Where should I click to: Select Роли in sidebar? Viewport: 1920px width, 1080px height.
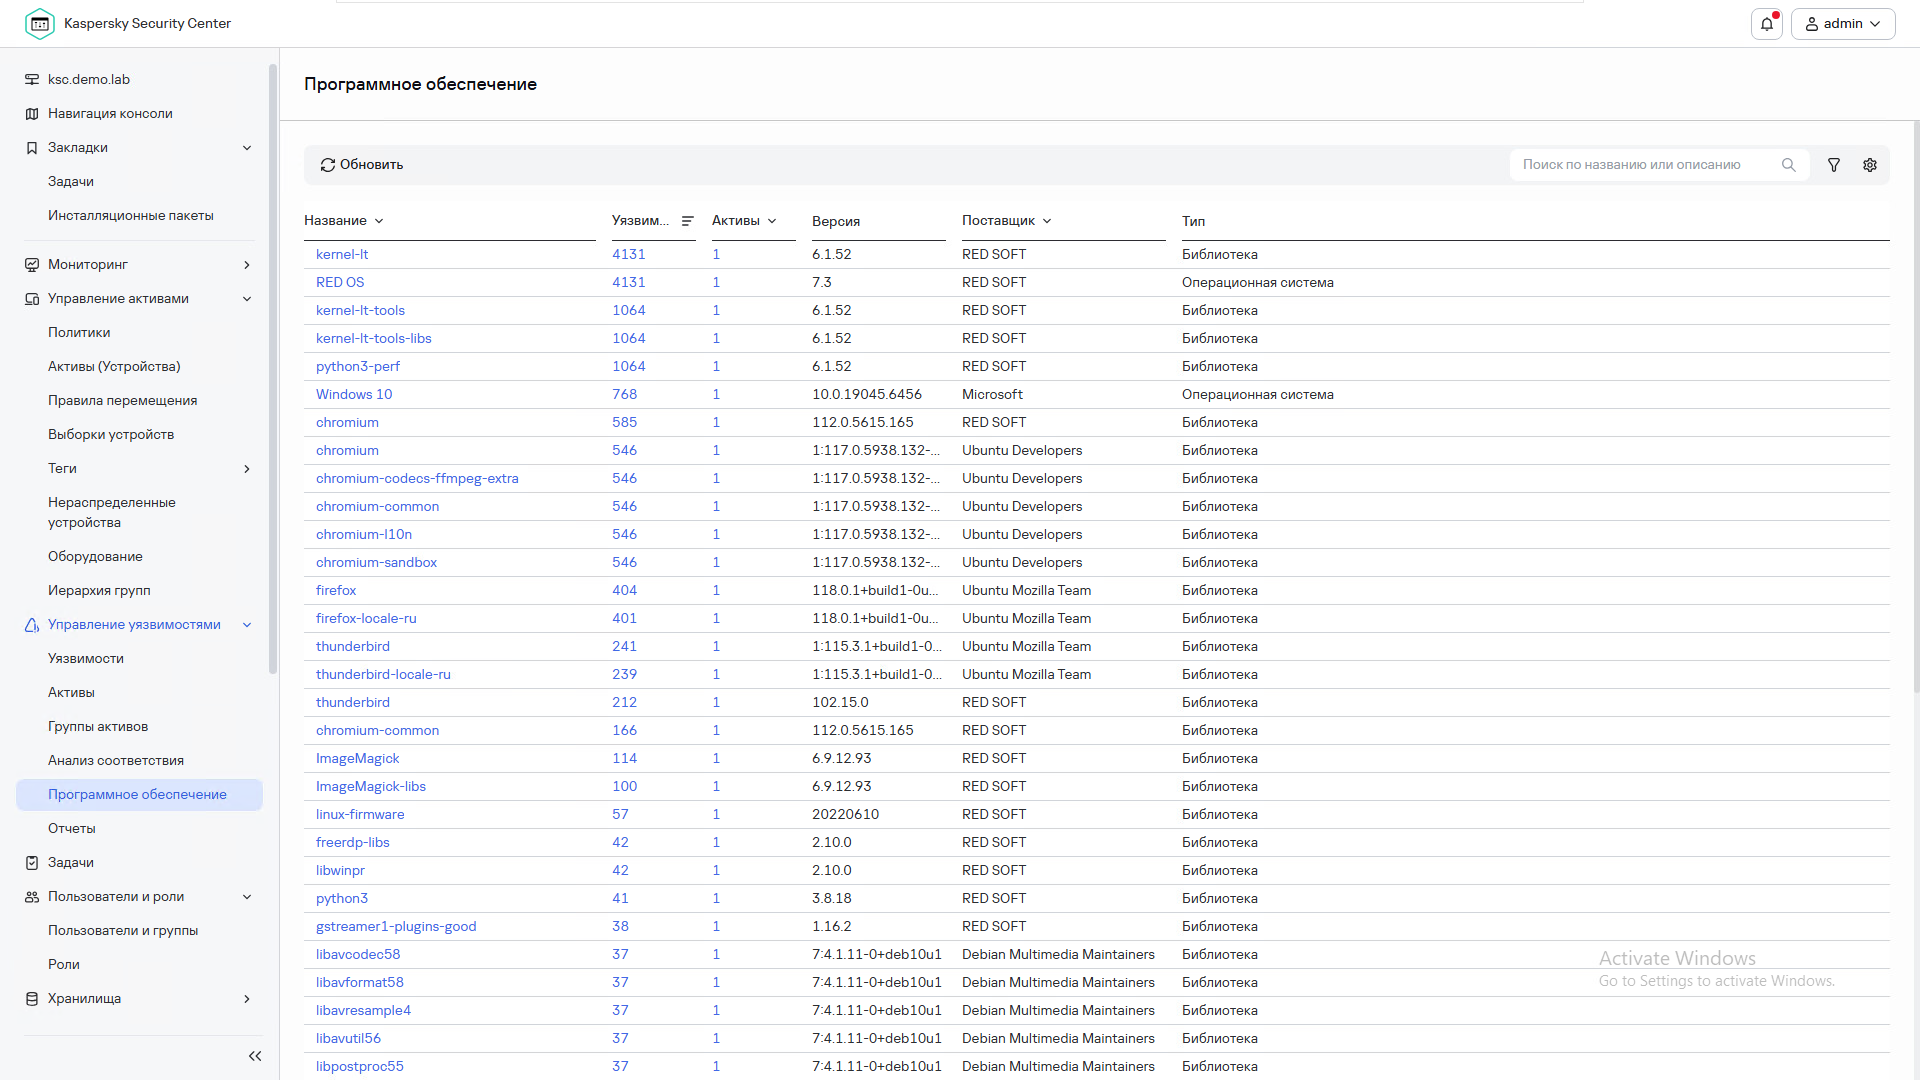(64, 965)
